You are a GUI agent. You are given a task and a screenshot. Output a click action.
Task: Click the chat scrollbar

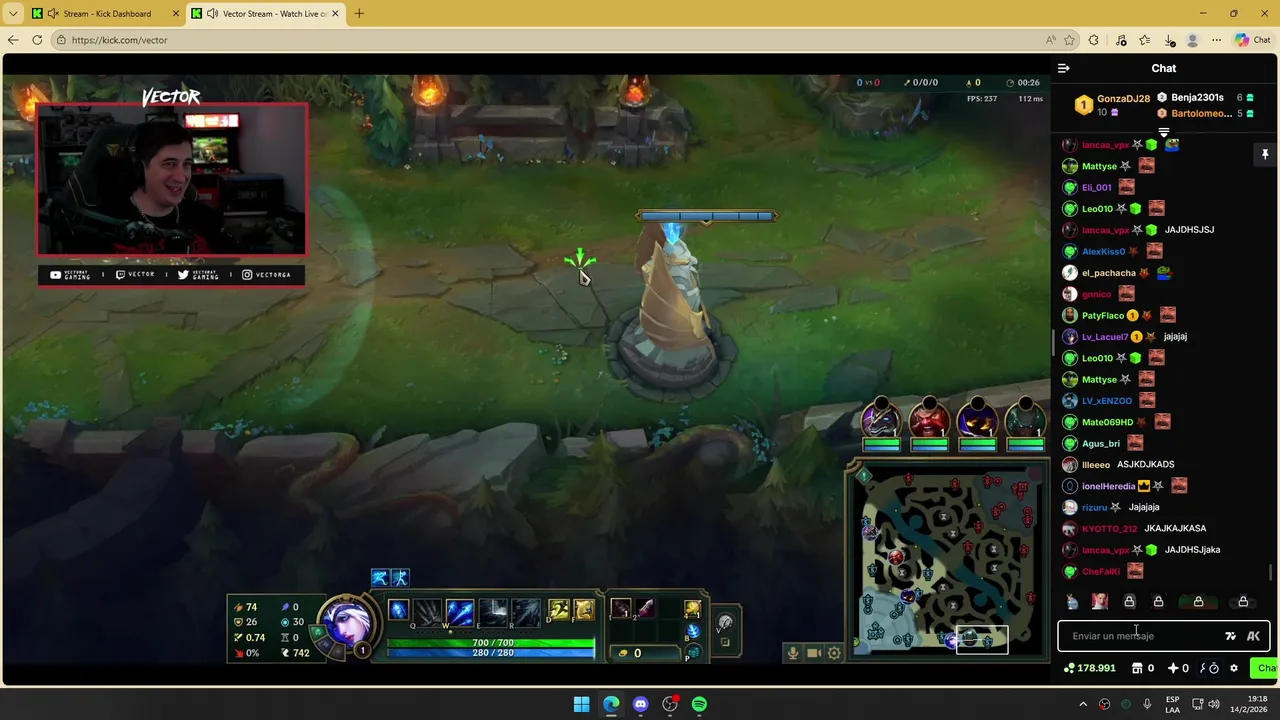pos(1272,572)
